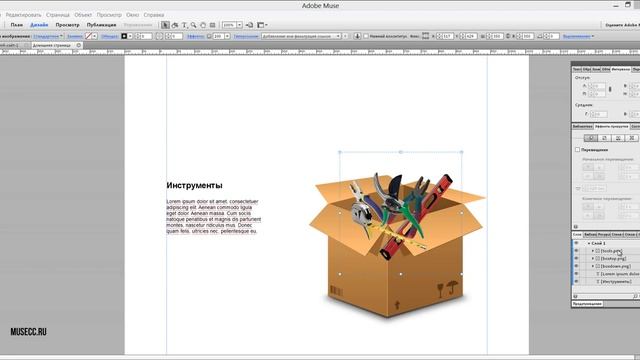Click the footer layout icon in control bar
This screenshot has width=640, height=360.
tap(425, 36)
